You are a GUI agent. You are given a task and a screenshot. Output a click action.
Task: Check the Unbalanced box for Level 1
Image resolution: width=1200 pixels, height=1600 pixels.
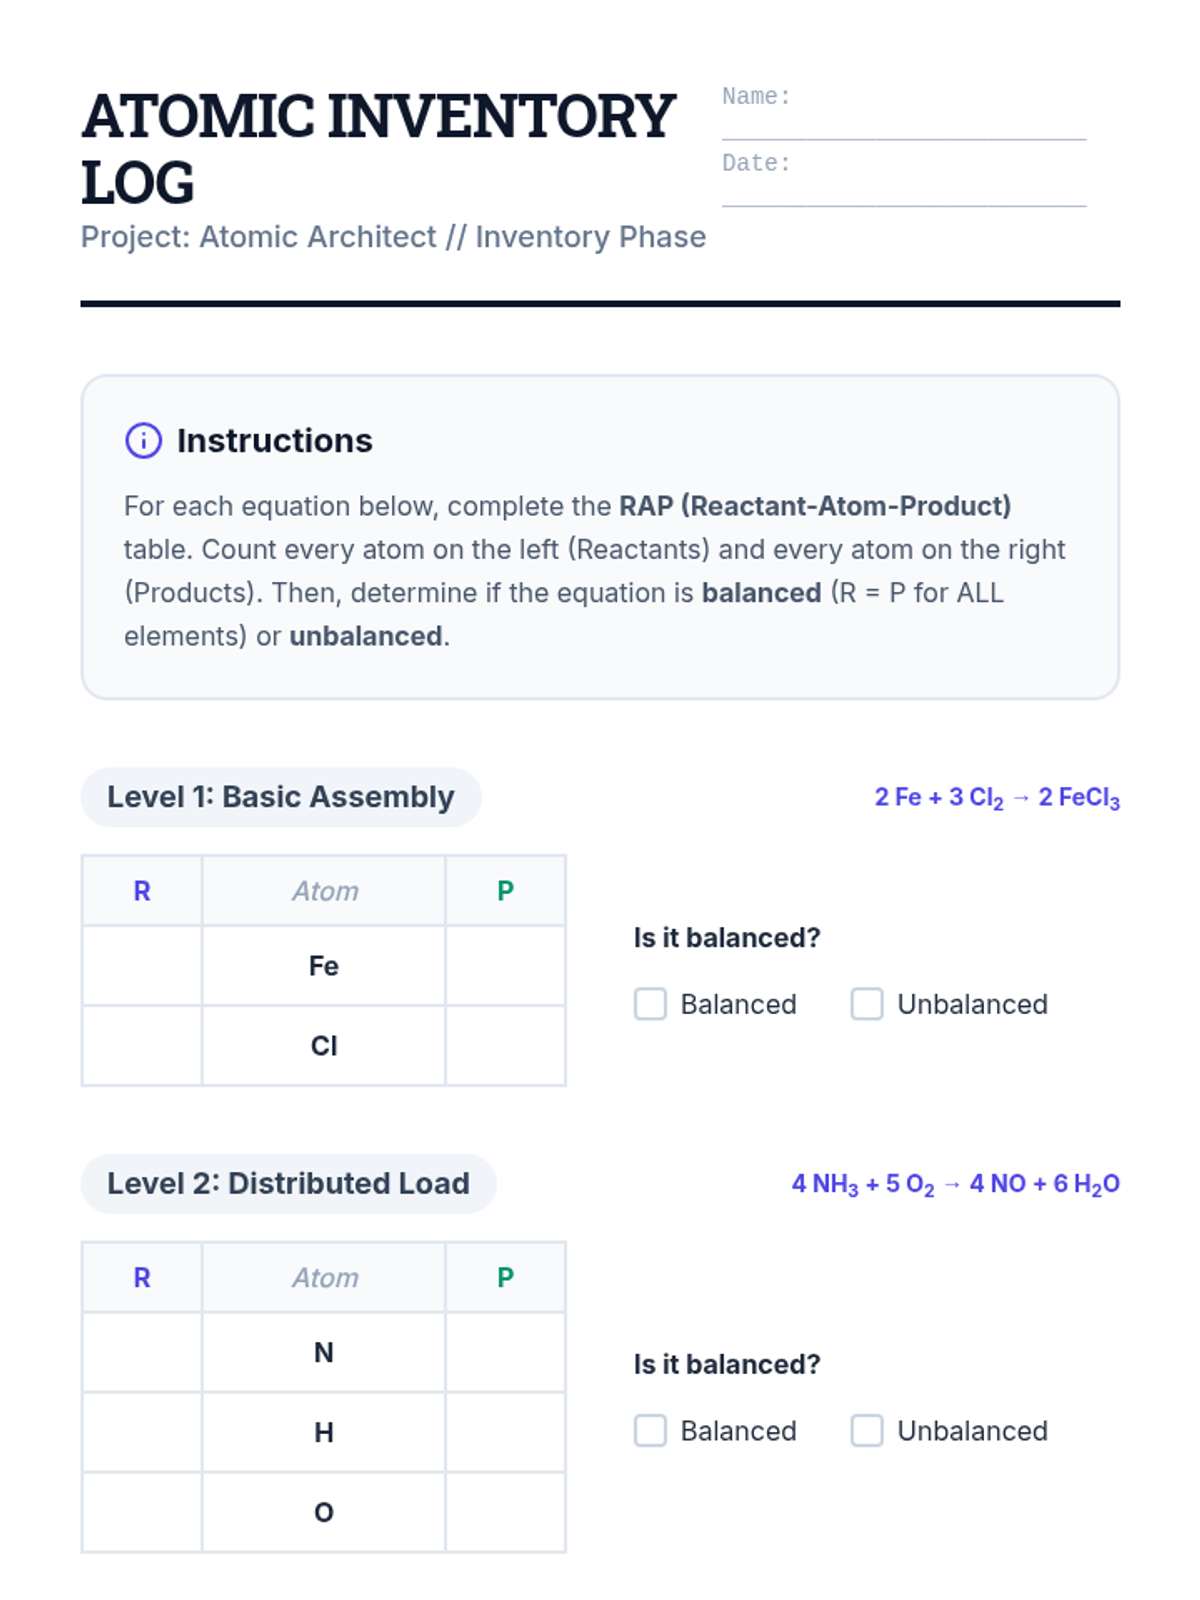(867, 1004)
